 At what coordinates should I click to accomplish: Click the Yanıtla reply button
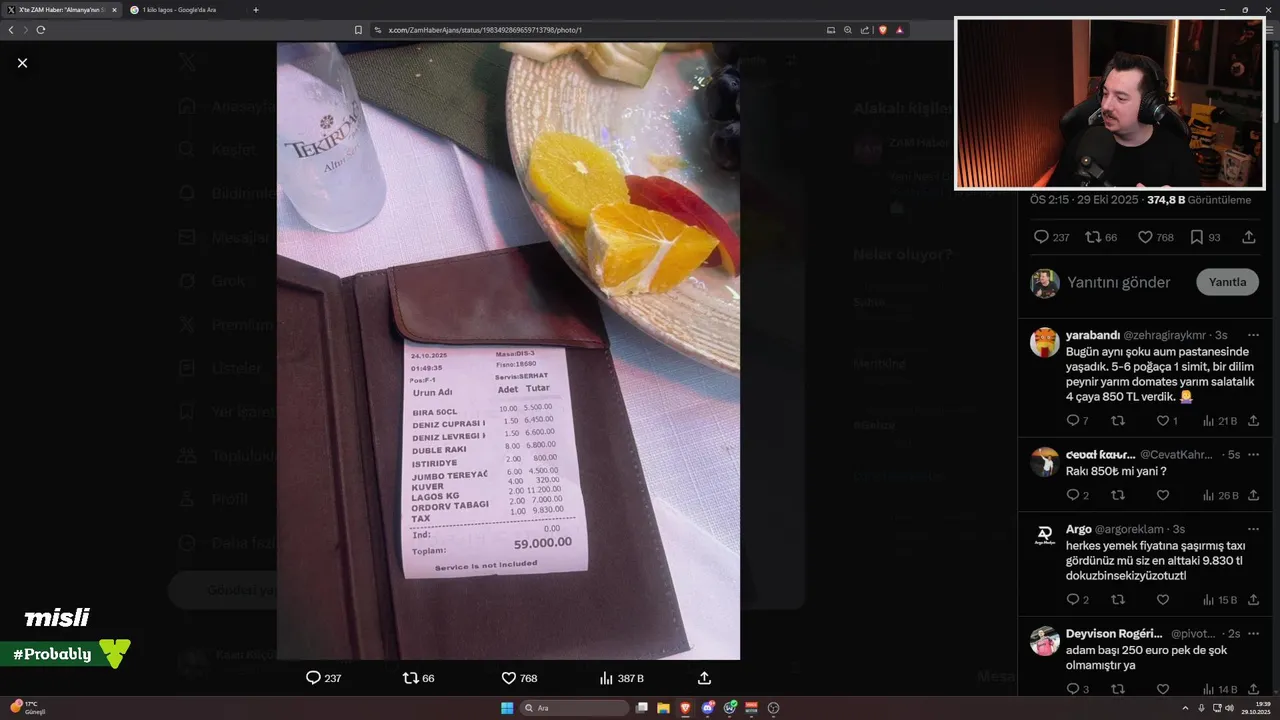tap(1227, 282)
